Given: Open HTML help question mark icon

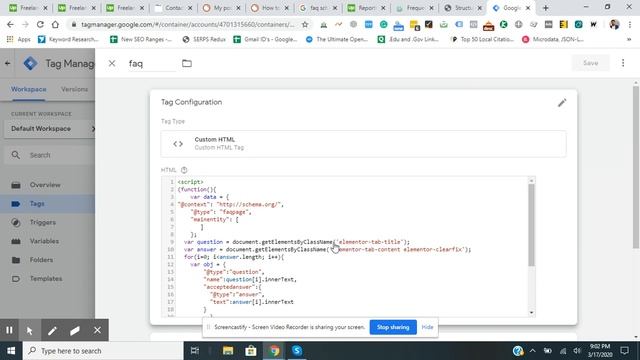Looking at the screenshot, I should pyautogui.click(x=184, y=170).
